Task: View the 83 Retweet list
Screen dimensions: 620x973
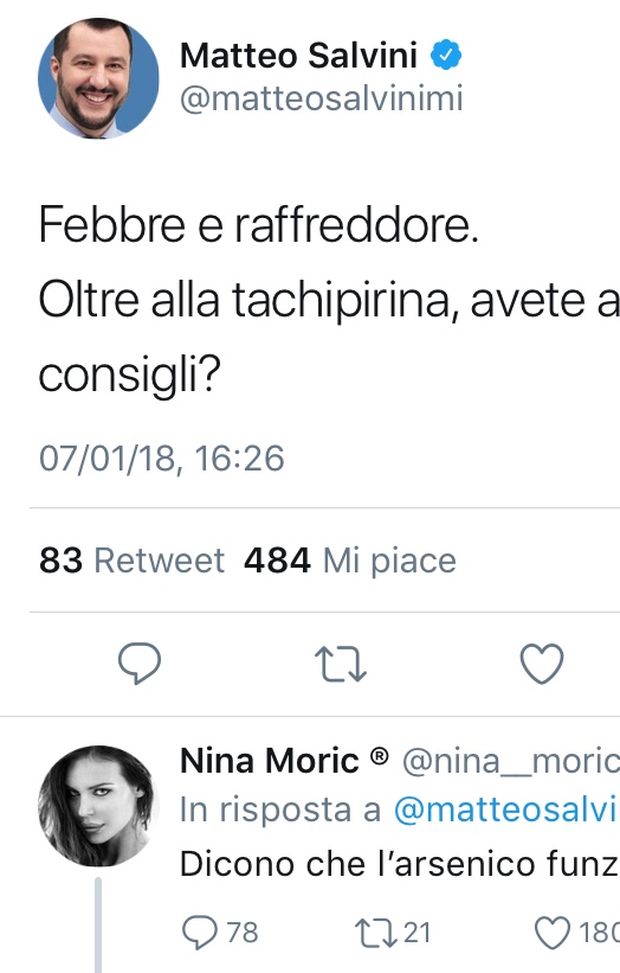Action: [132, 560]
